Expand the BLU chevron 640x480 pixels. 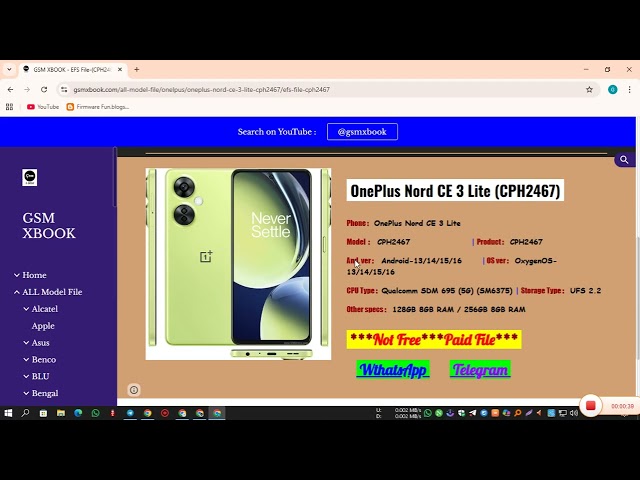pos(26,376)
